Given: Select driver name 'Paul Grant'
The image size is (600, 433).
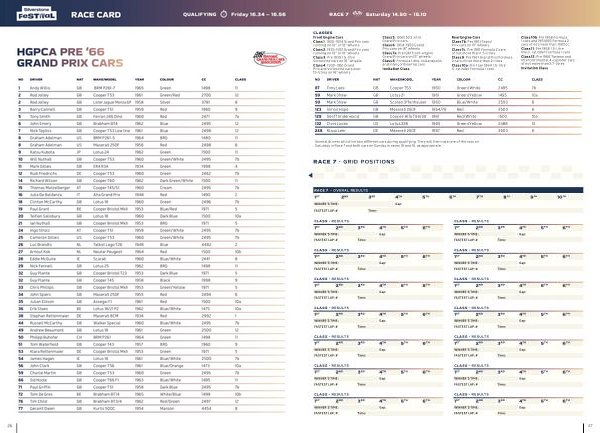Looking at the screenshot, I should click(x=39, y=209).
